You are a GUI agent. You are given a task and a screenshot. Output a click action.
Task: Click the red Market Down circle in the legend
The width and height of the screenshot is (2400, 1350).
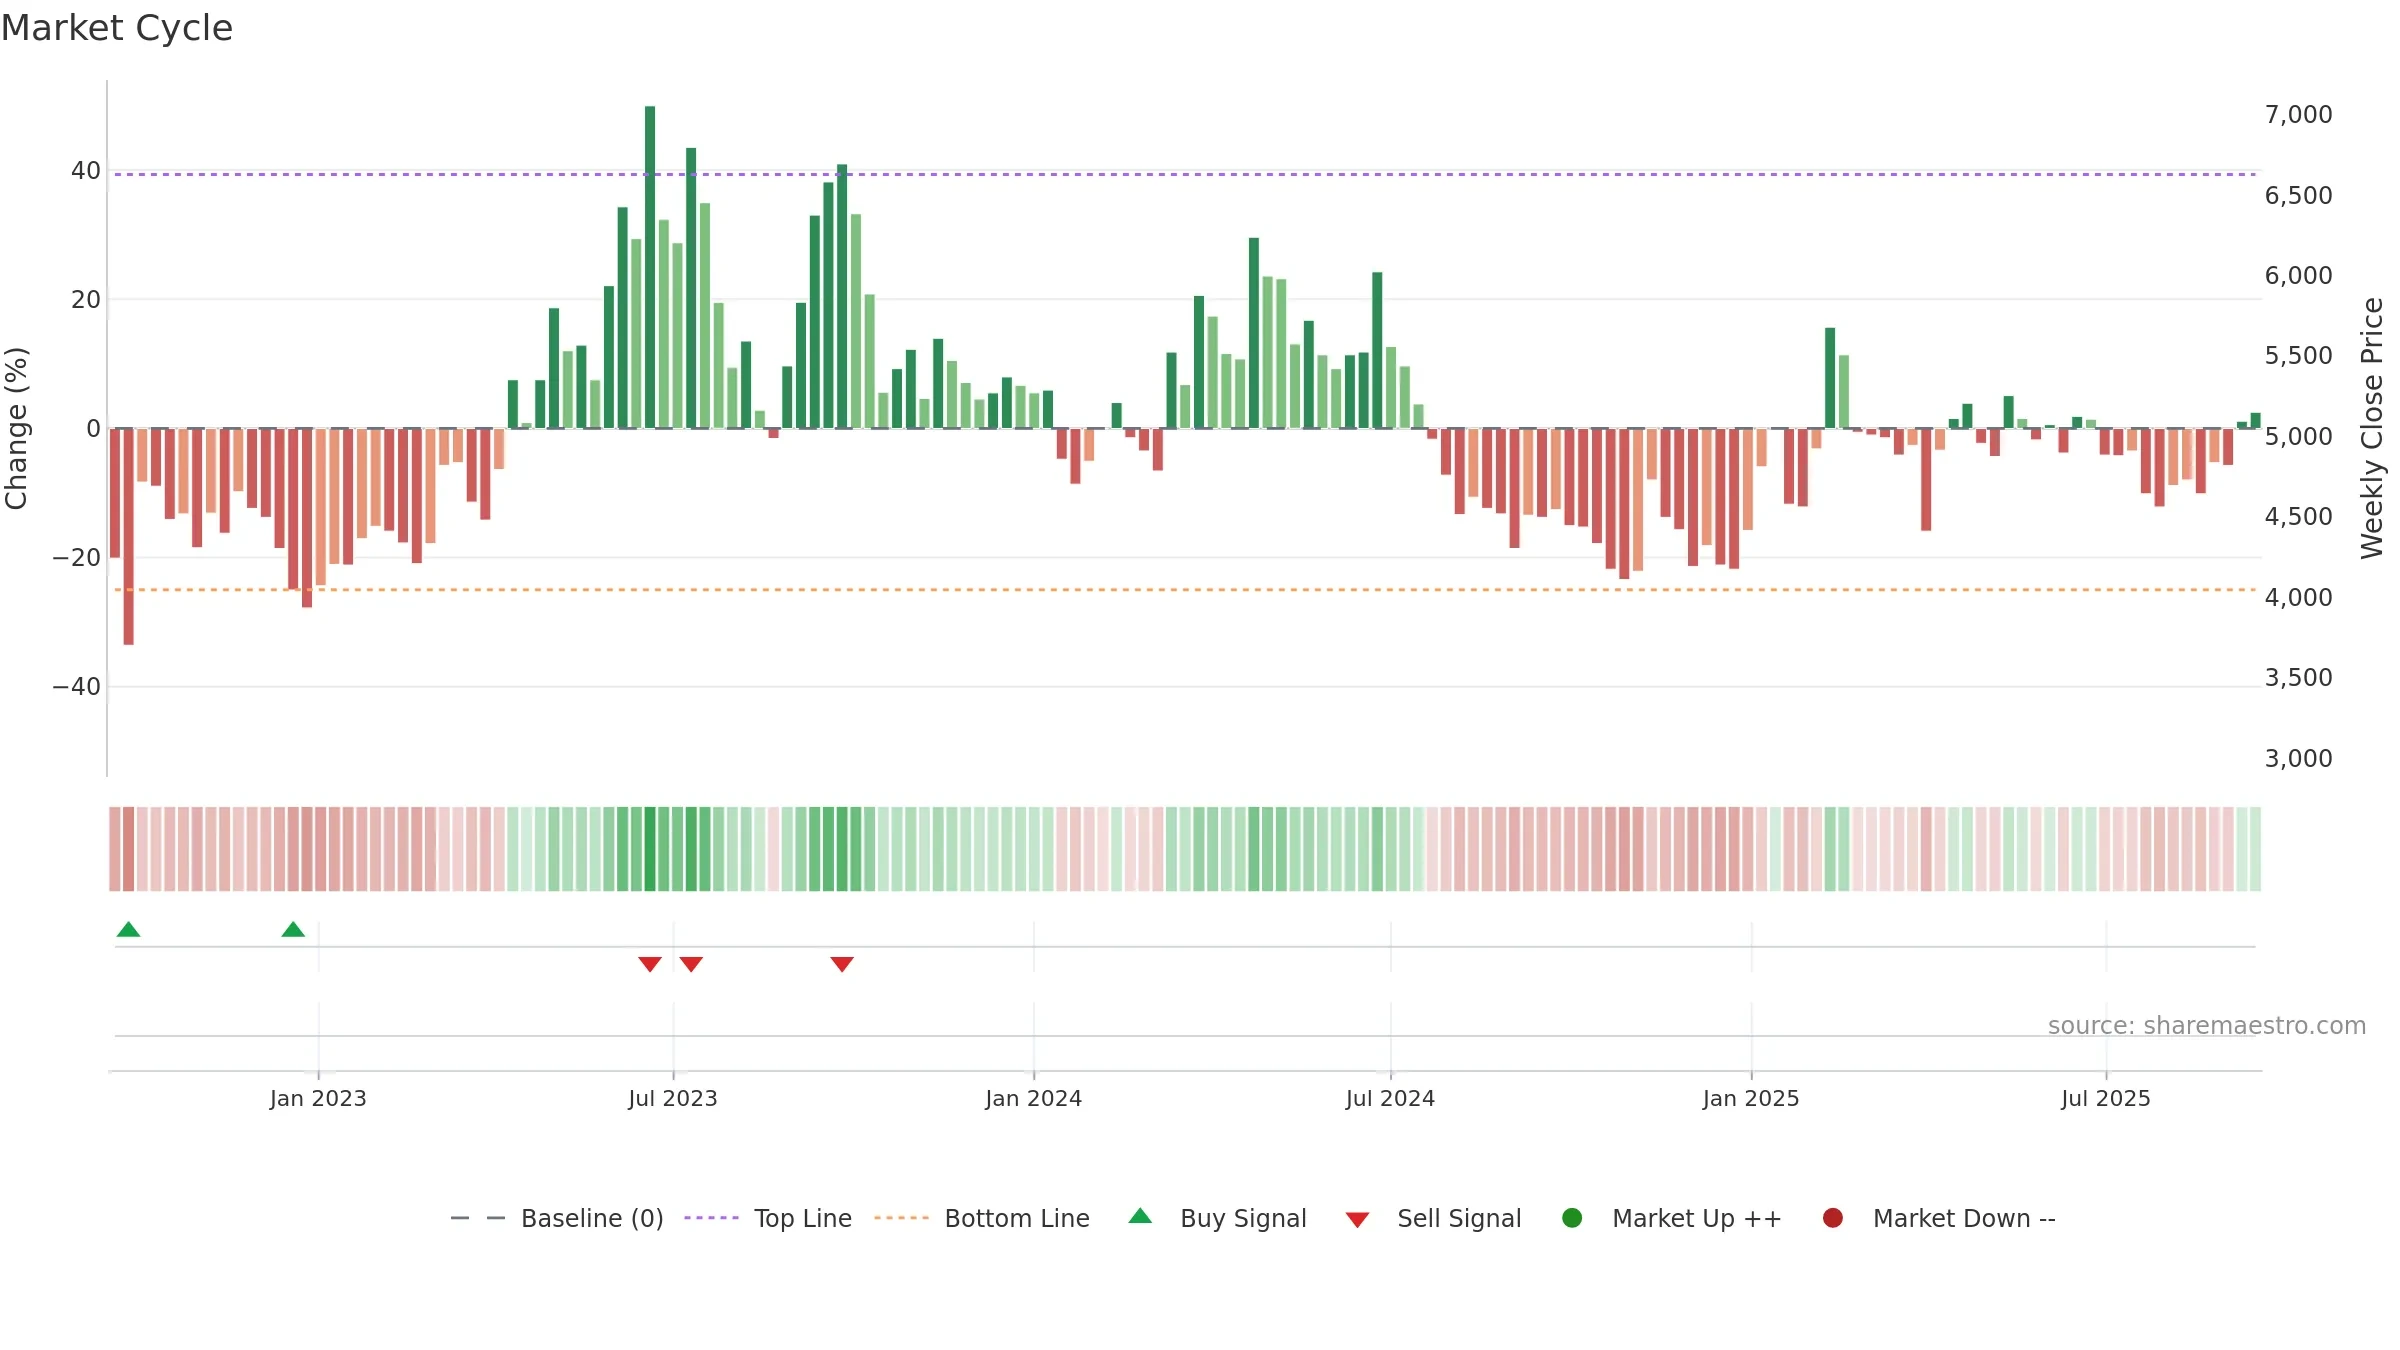coord(1833,1218)
